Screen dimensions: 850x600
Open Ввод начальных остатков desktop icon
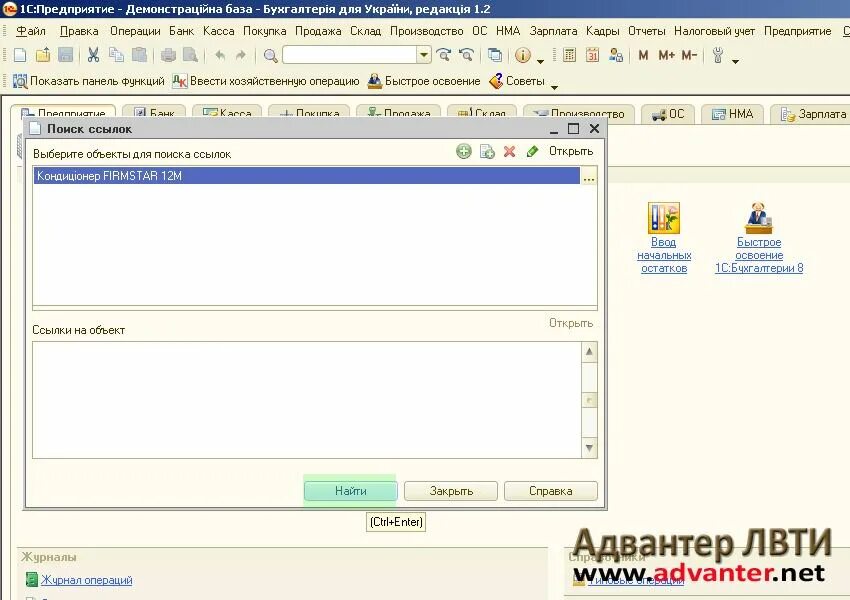(x=662, y=218)
